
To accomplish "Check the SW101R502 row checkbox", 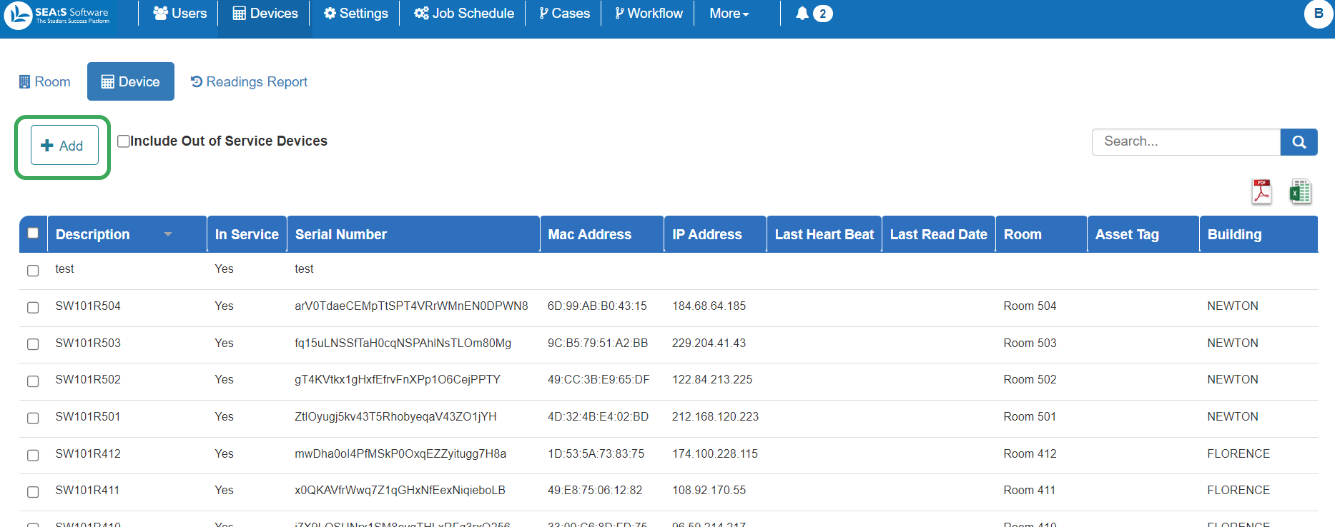I will pyautogui.click(x=33, y=381).
